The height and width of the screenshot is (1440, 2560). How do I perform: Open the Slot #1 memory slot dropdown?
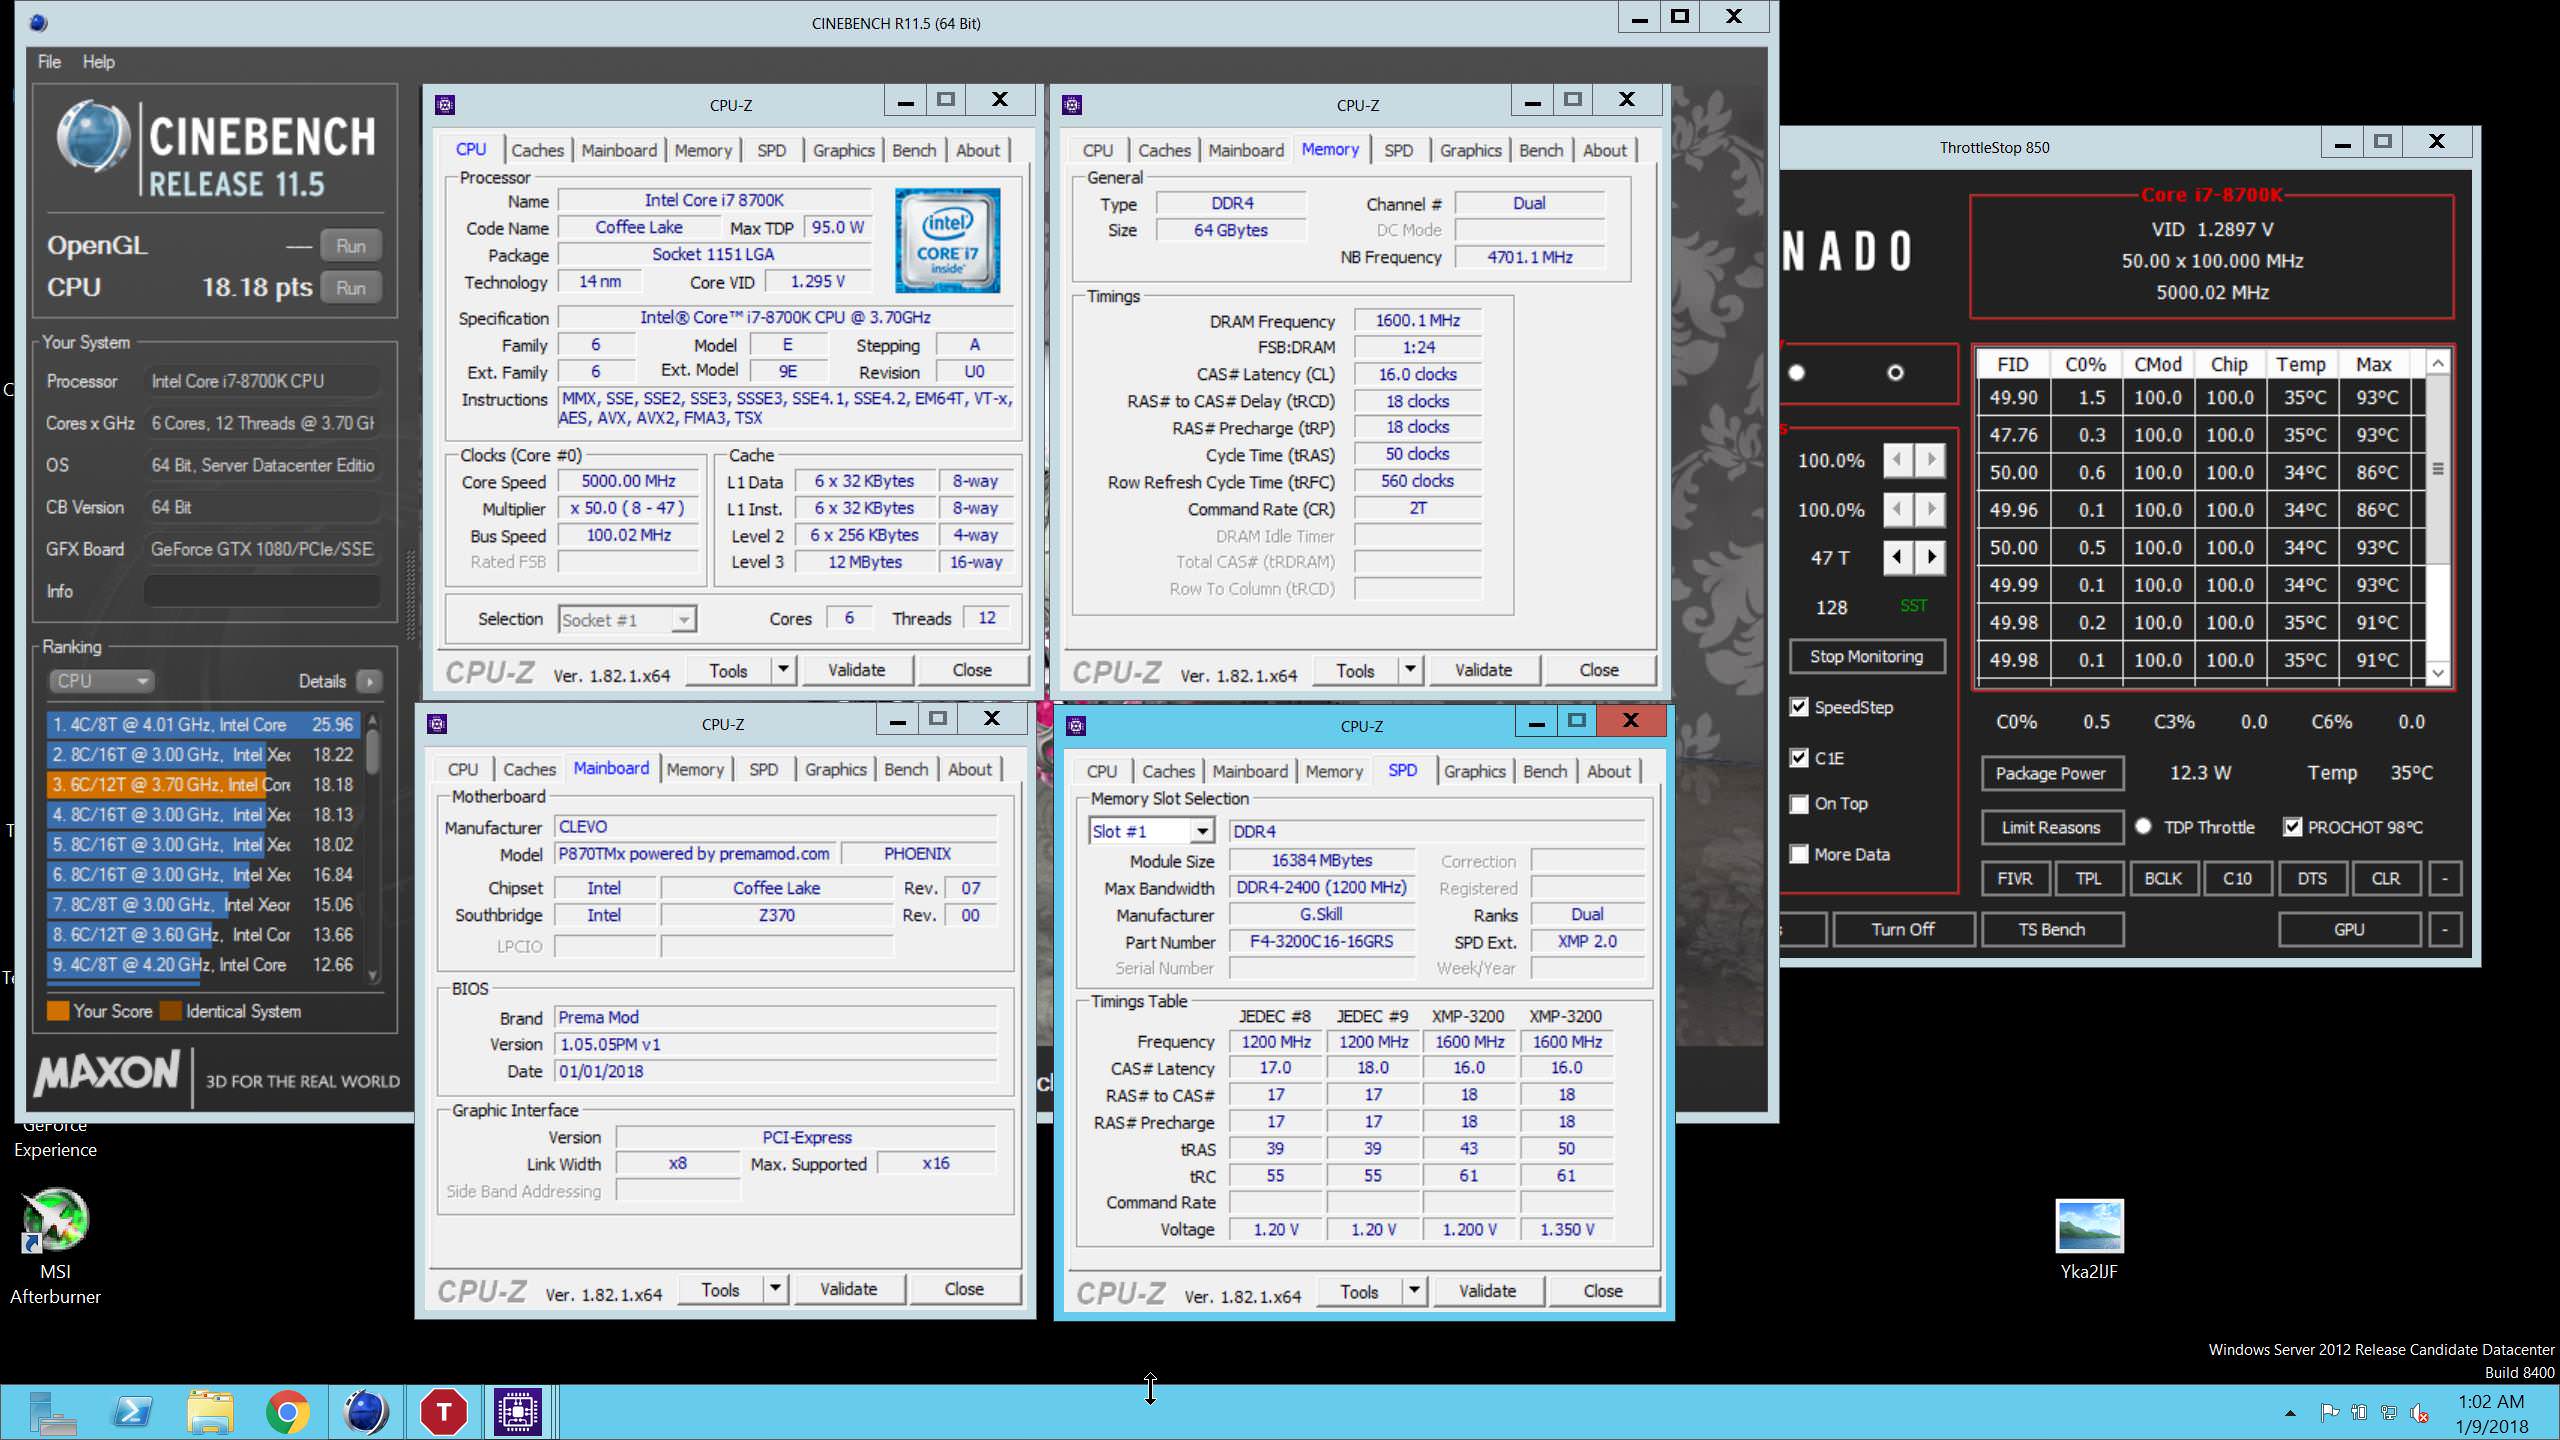point(1202,831)
